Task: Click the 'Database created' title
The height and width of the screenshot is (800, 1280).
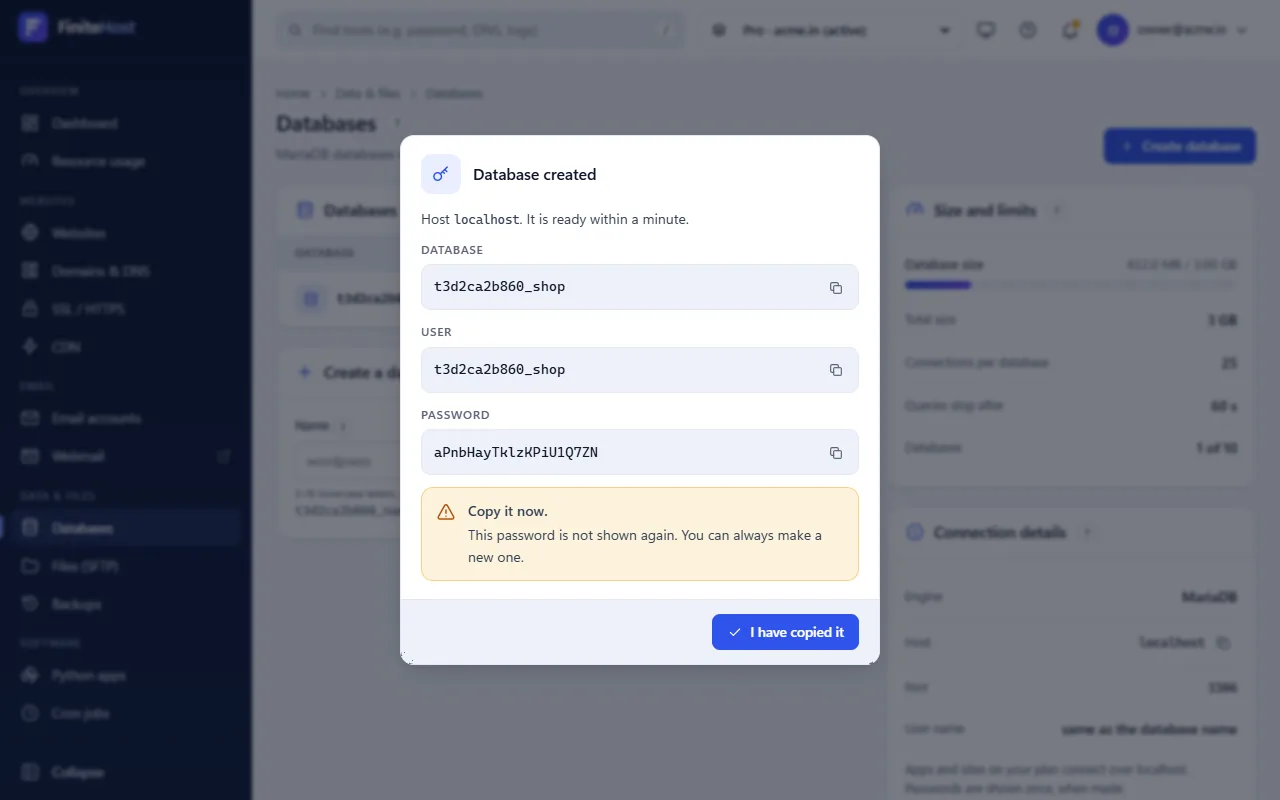Action: 534,174
